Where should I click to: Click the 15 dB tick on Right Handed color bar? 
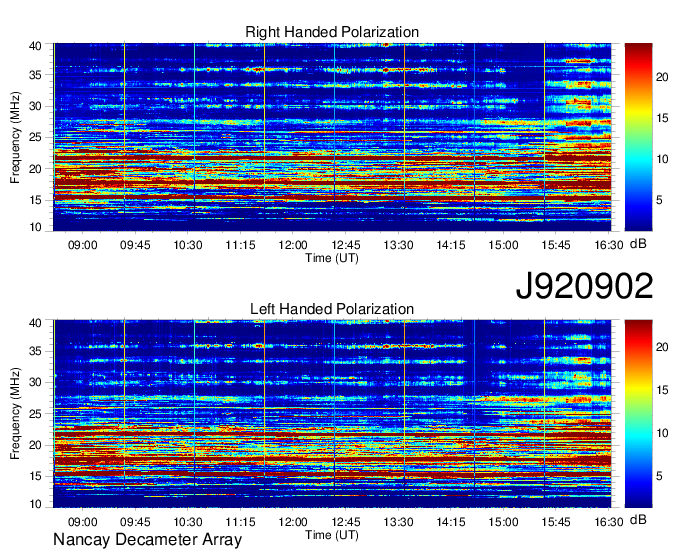tap(662, 118)
